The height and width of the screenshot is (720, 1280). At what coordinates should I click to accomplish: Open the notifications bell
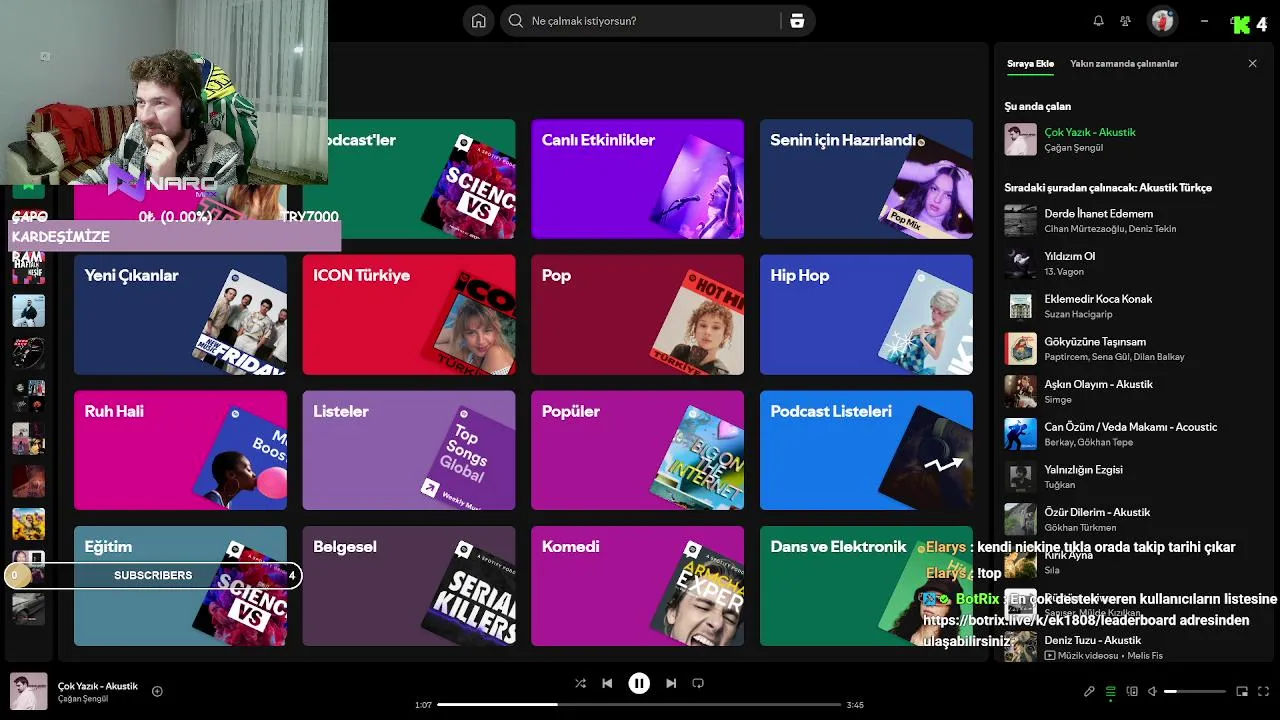(x=1098, y=21)
